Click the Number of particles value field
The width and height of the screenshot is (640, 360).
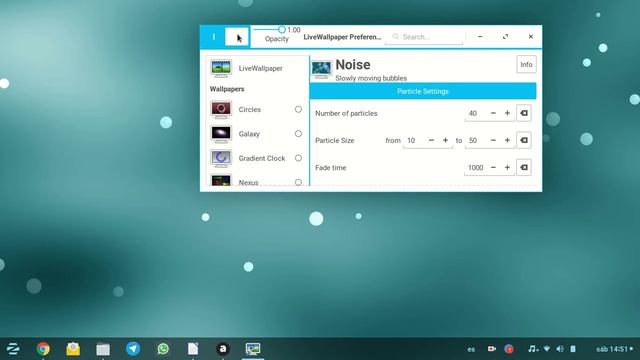coord(476,113)
